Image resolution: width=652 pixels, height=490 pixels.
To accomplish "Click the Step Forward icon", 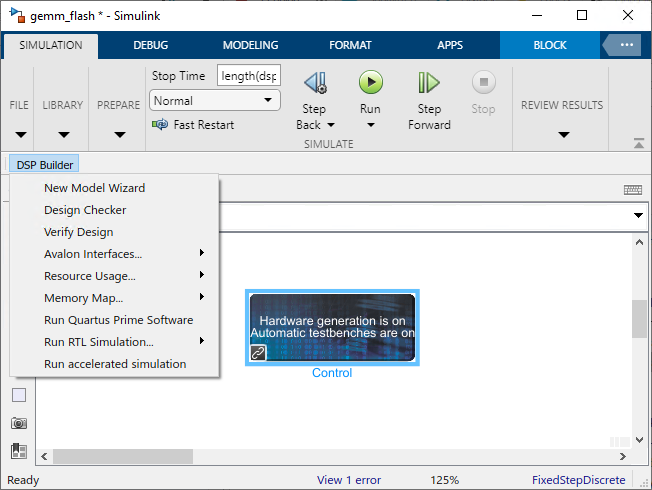I will point(429,83).
